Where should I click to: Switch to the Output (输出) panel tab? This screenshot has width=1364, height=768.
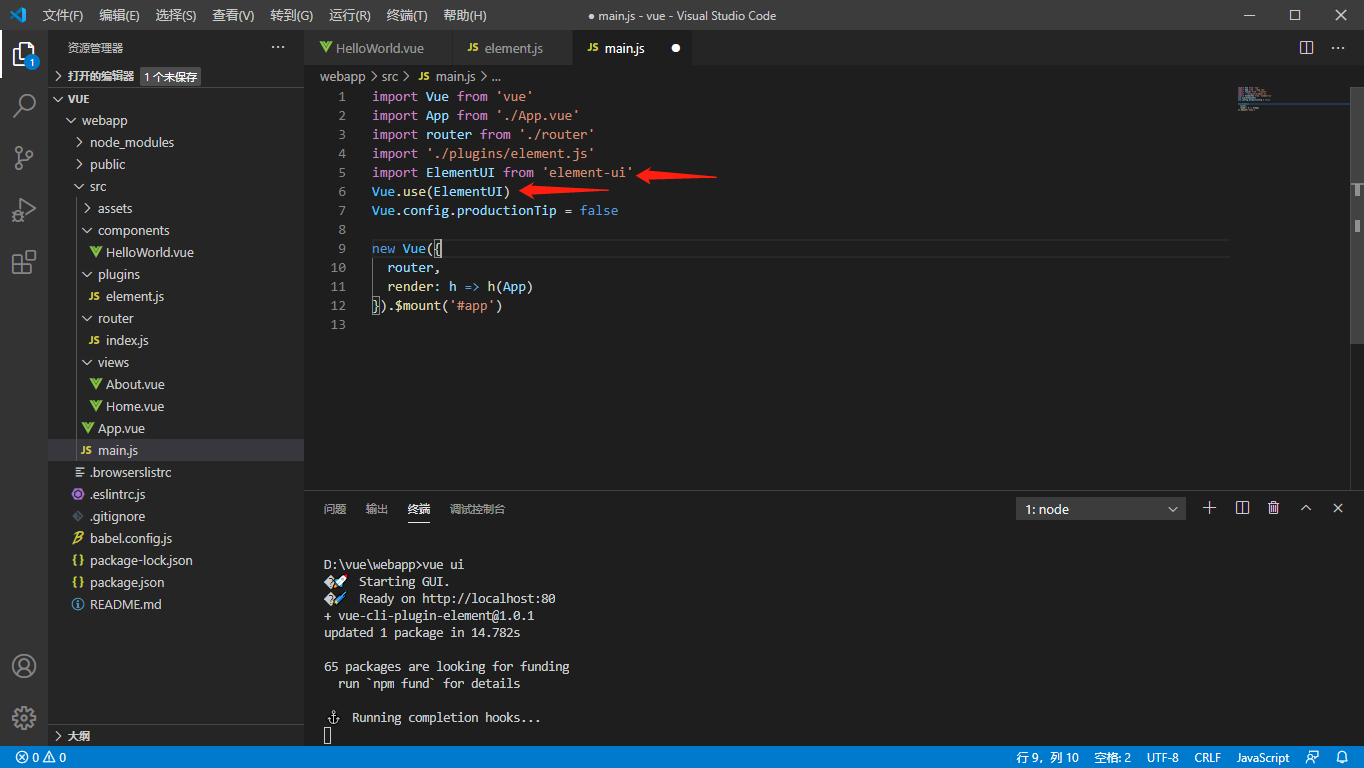[377, 509]
